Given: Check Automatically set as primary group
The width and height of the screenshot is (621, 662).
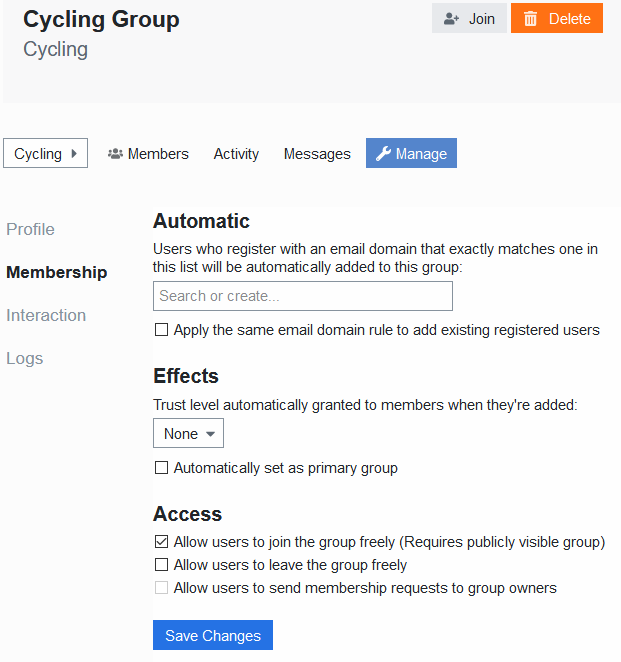Looking at the screenshot, I should tap(161, 468).
